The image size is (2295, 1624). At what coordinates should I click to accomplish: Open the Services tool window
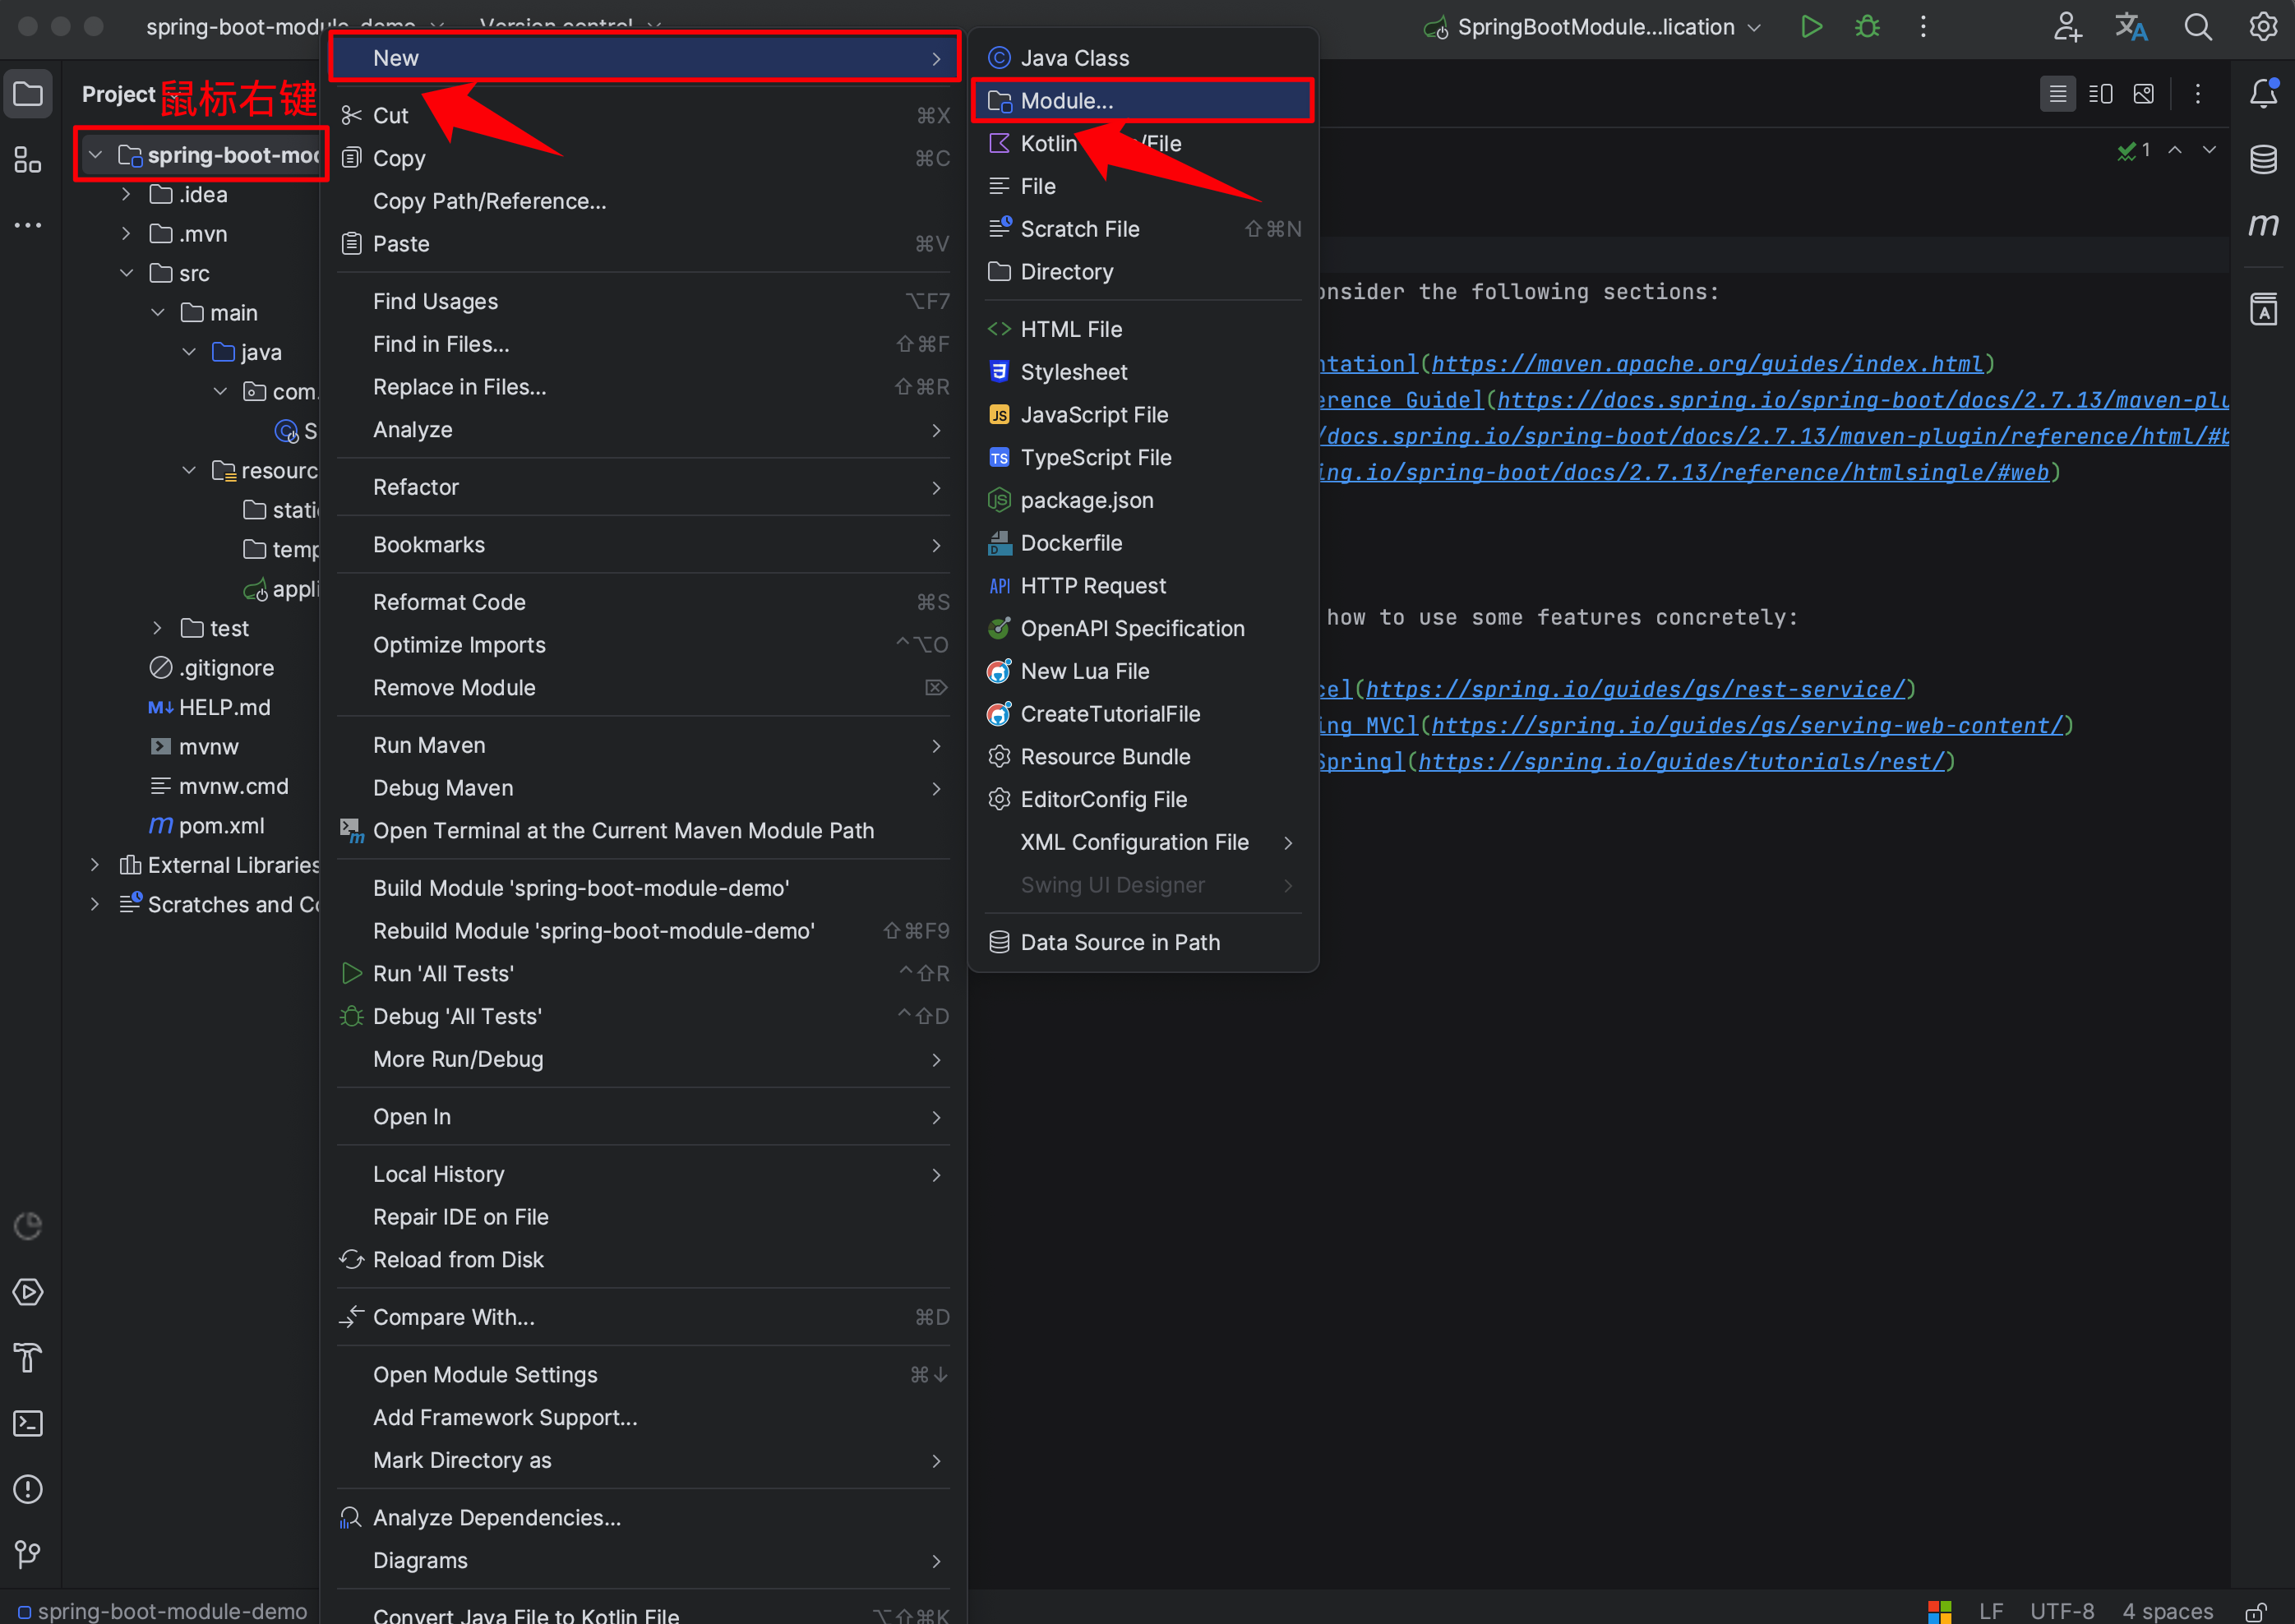point(28,1292)
